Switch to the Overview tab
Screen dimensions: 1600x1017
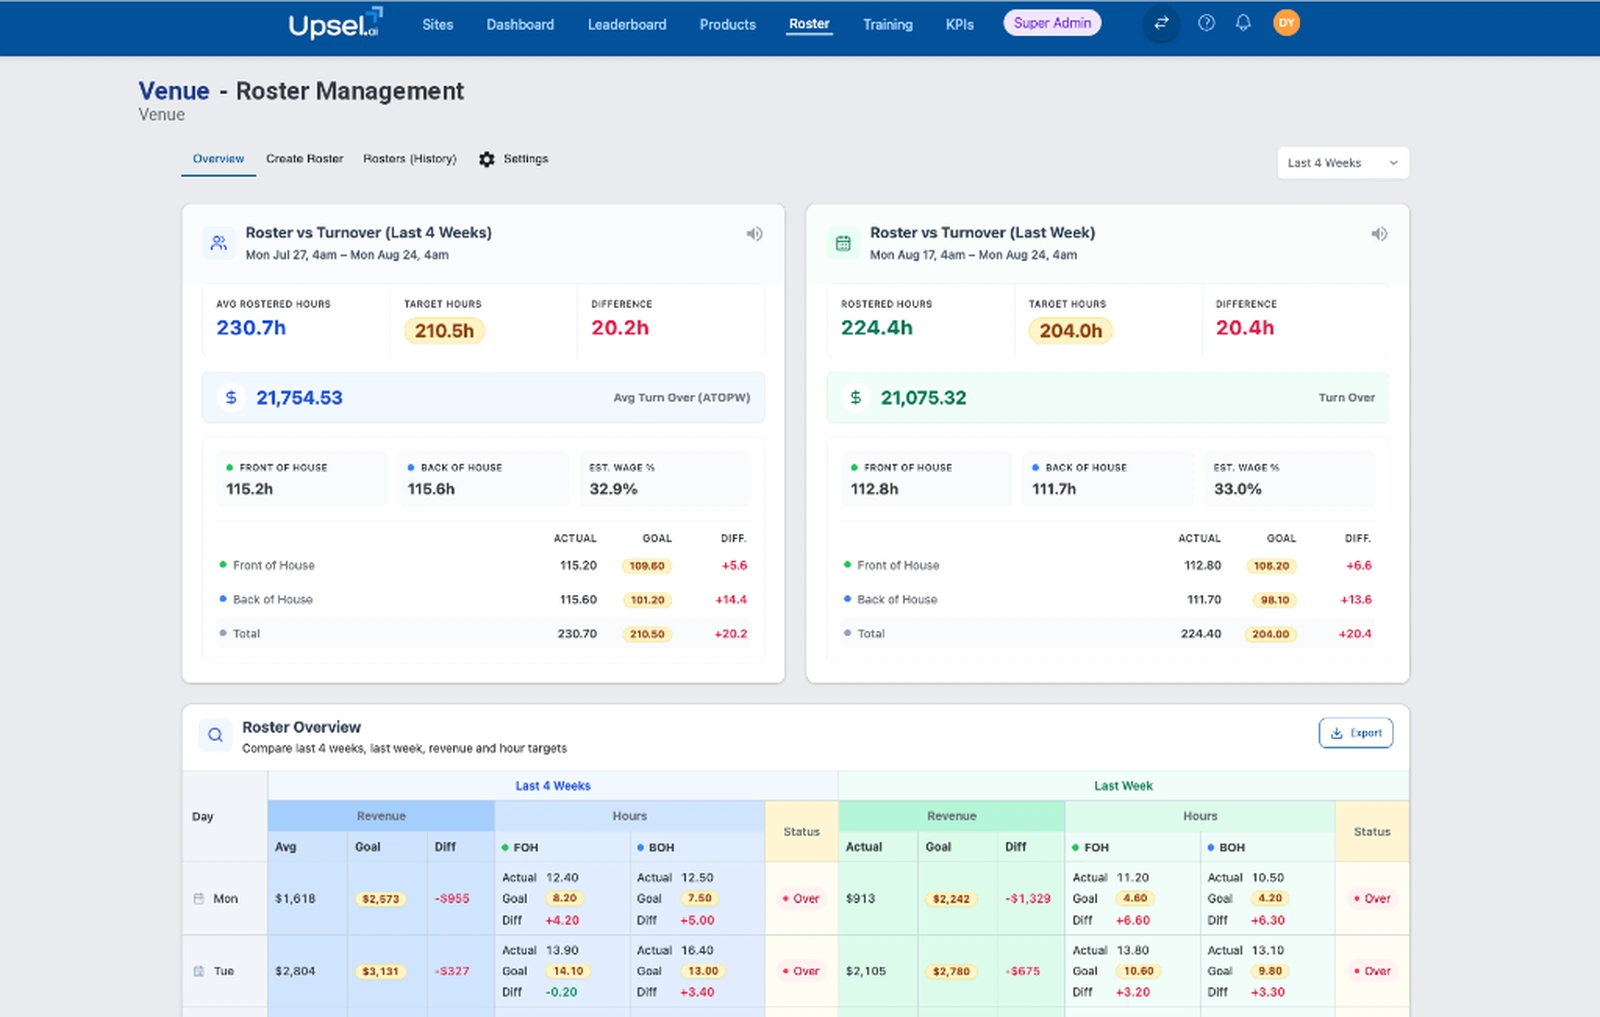[218, 159]
